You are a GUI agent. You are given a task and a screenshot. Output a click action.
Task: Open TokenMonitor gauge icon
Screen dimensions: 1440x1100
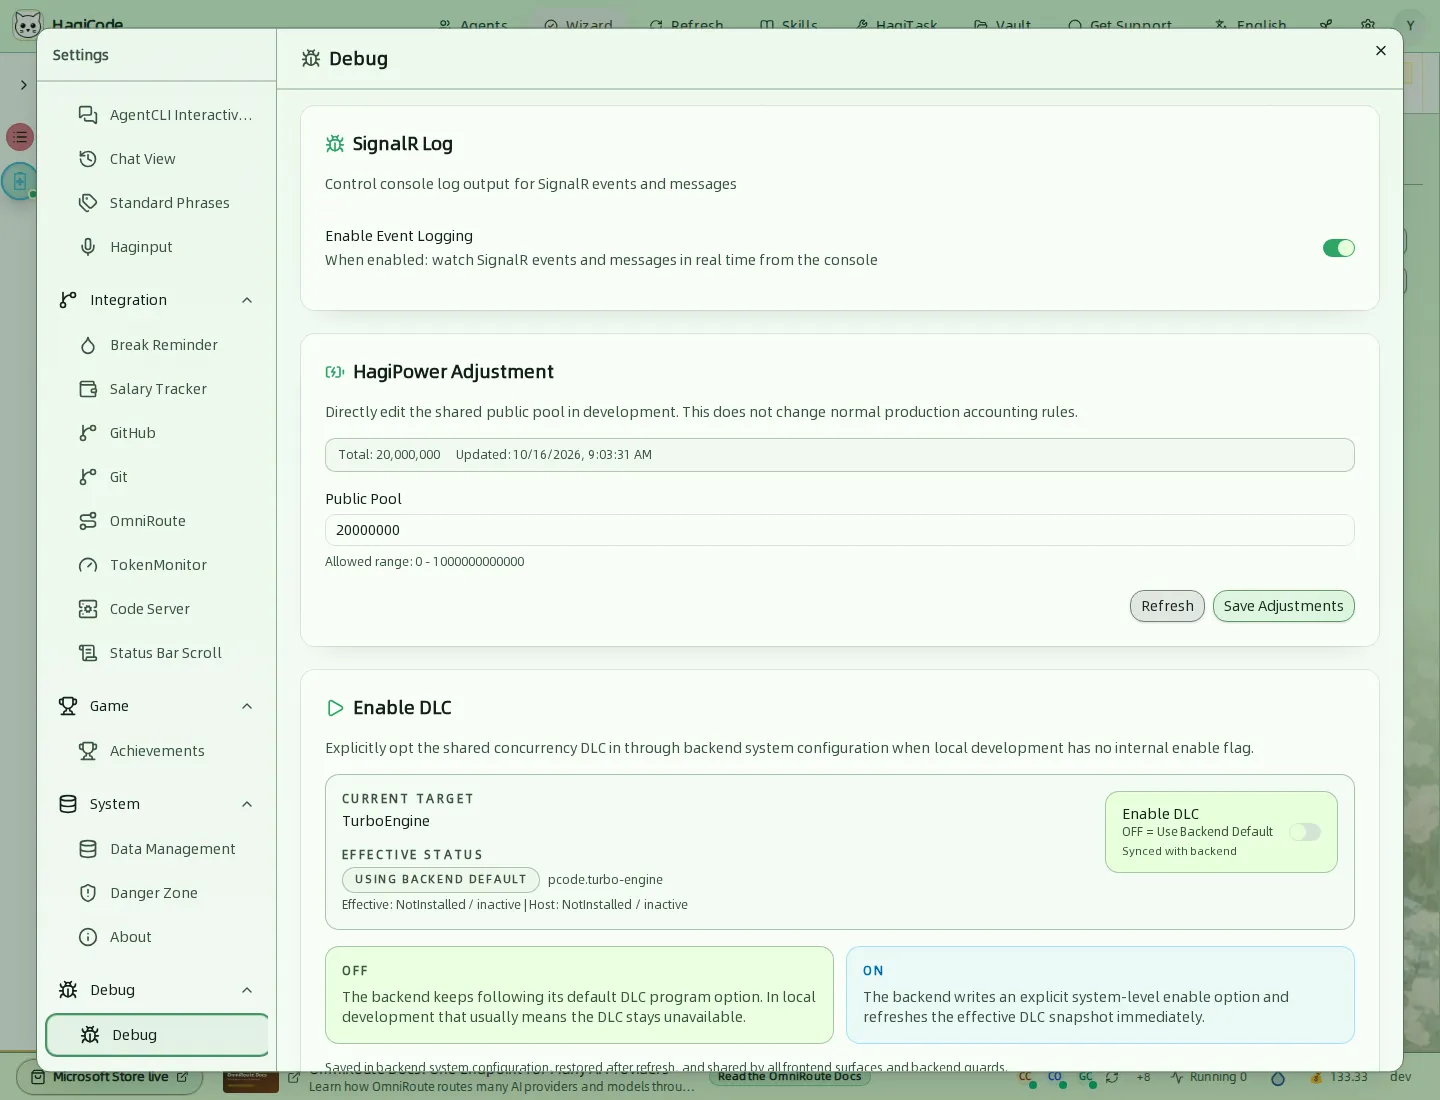click(88, 565)
